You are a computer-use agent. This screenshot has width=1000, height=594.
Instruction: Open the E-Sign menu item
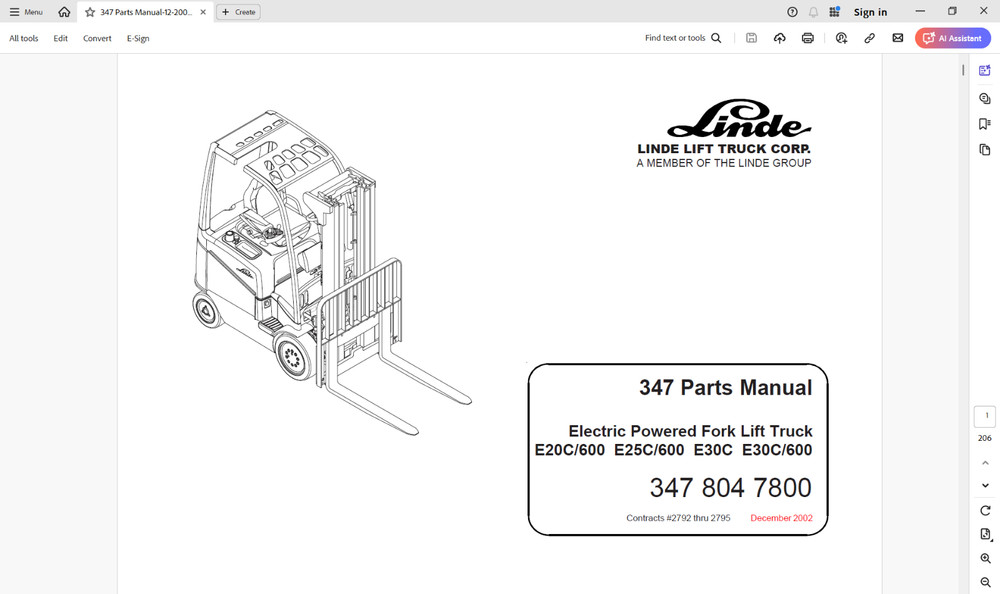(x=138, y=38)
